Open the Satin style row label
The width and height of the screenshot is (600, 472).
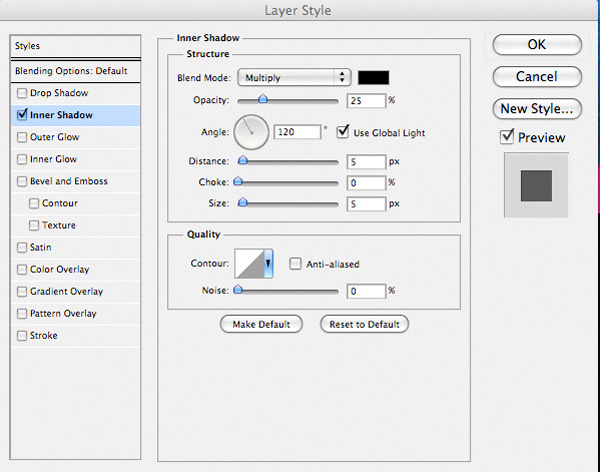(x=41, y=247)
